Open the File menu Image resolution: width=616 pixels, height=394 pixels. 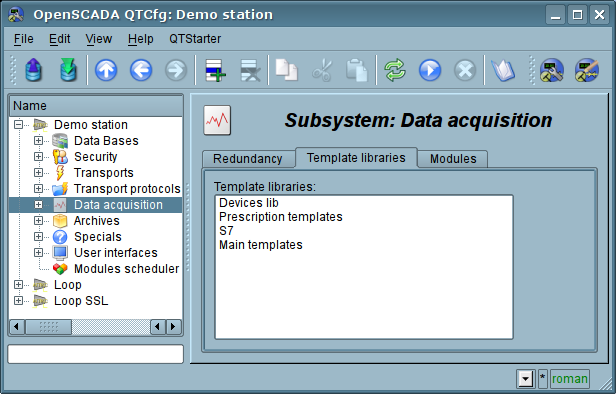pos(24,39)
